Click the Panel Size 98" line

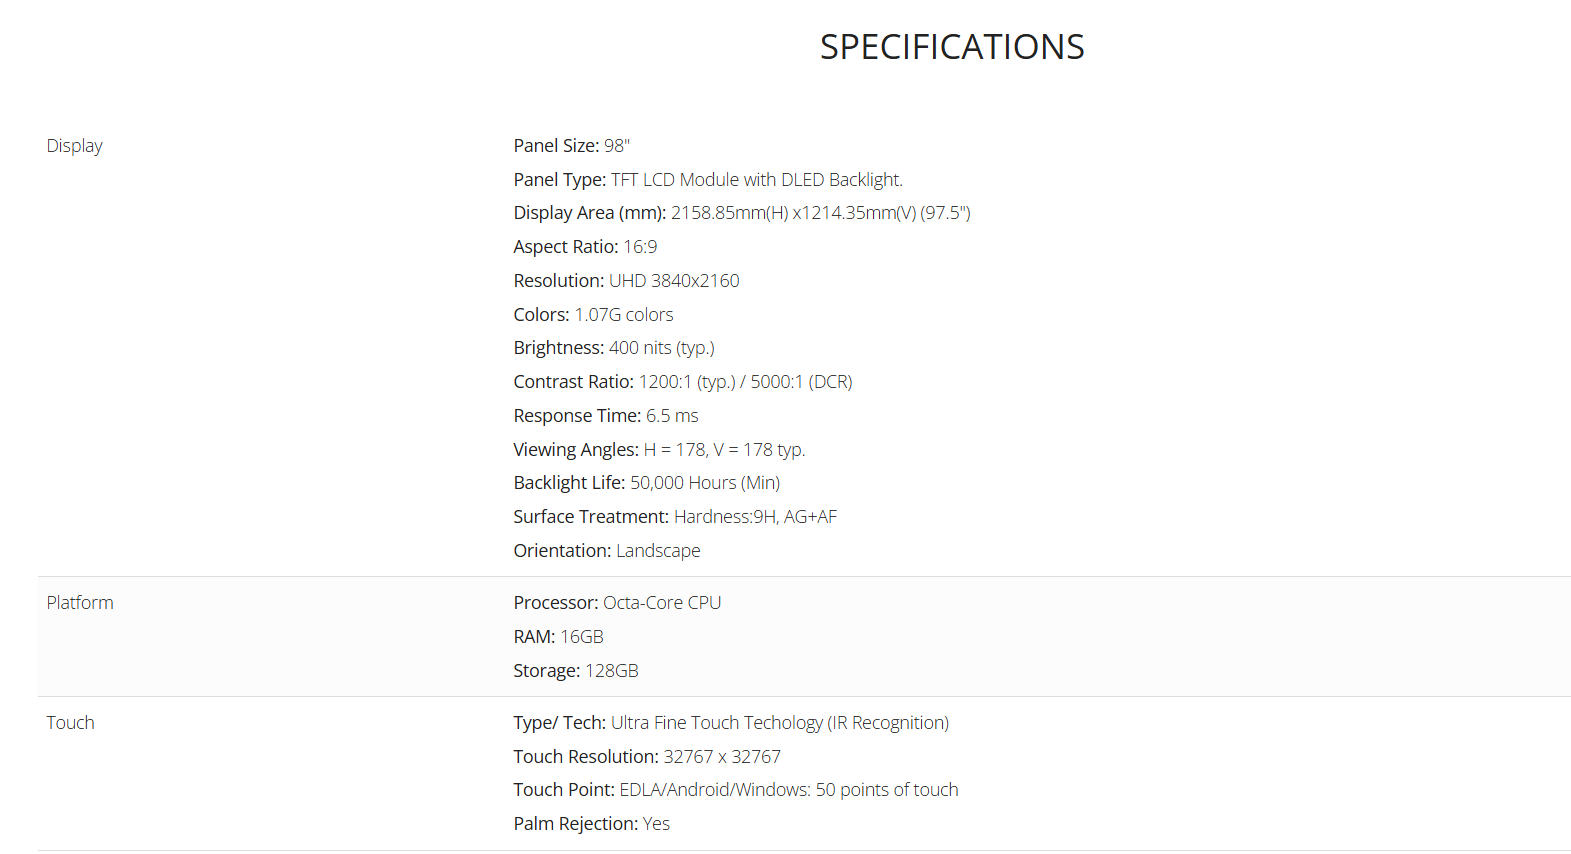(571, 146)
